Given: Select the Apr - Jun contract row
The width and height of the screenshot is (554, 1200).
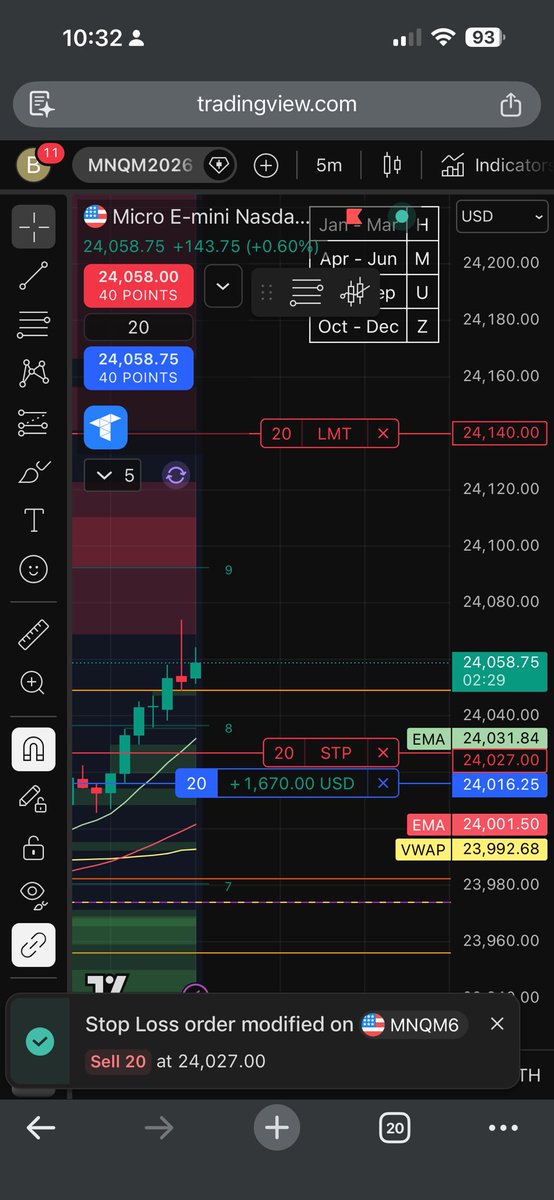Looking at the screenshot, I should [373, 259].
